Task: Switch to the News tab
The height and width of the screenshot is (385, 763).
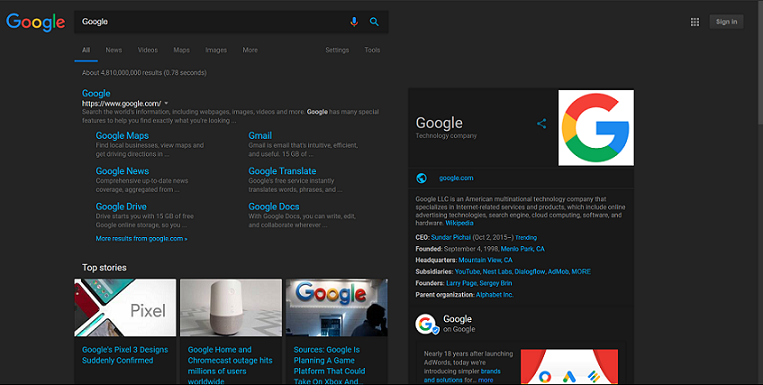Action: (114, 50)
